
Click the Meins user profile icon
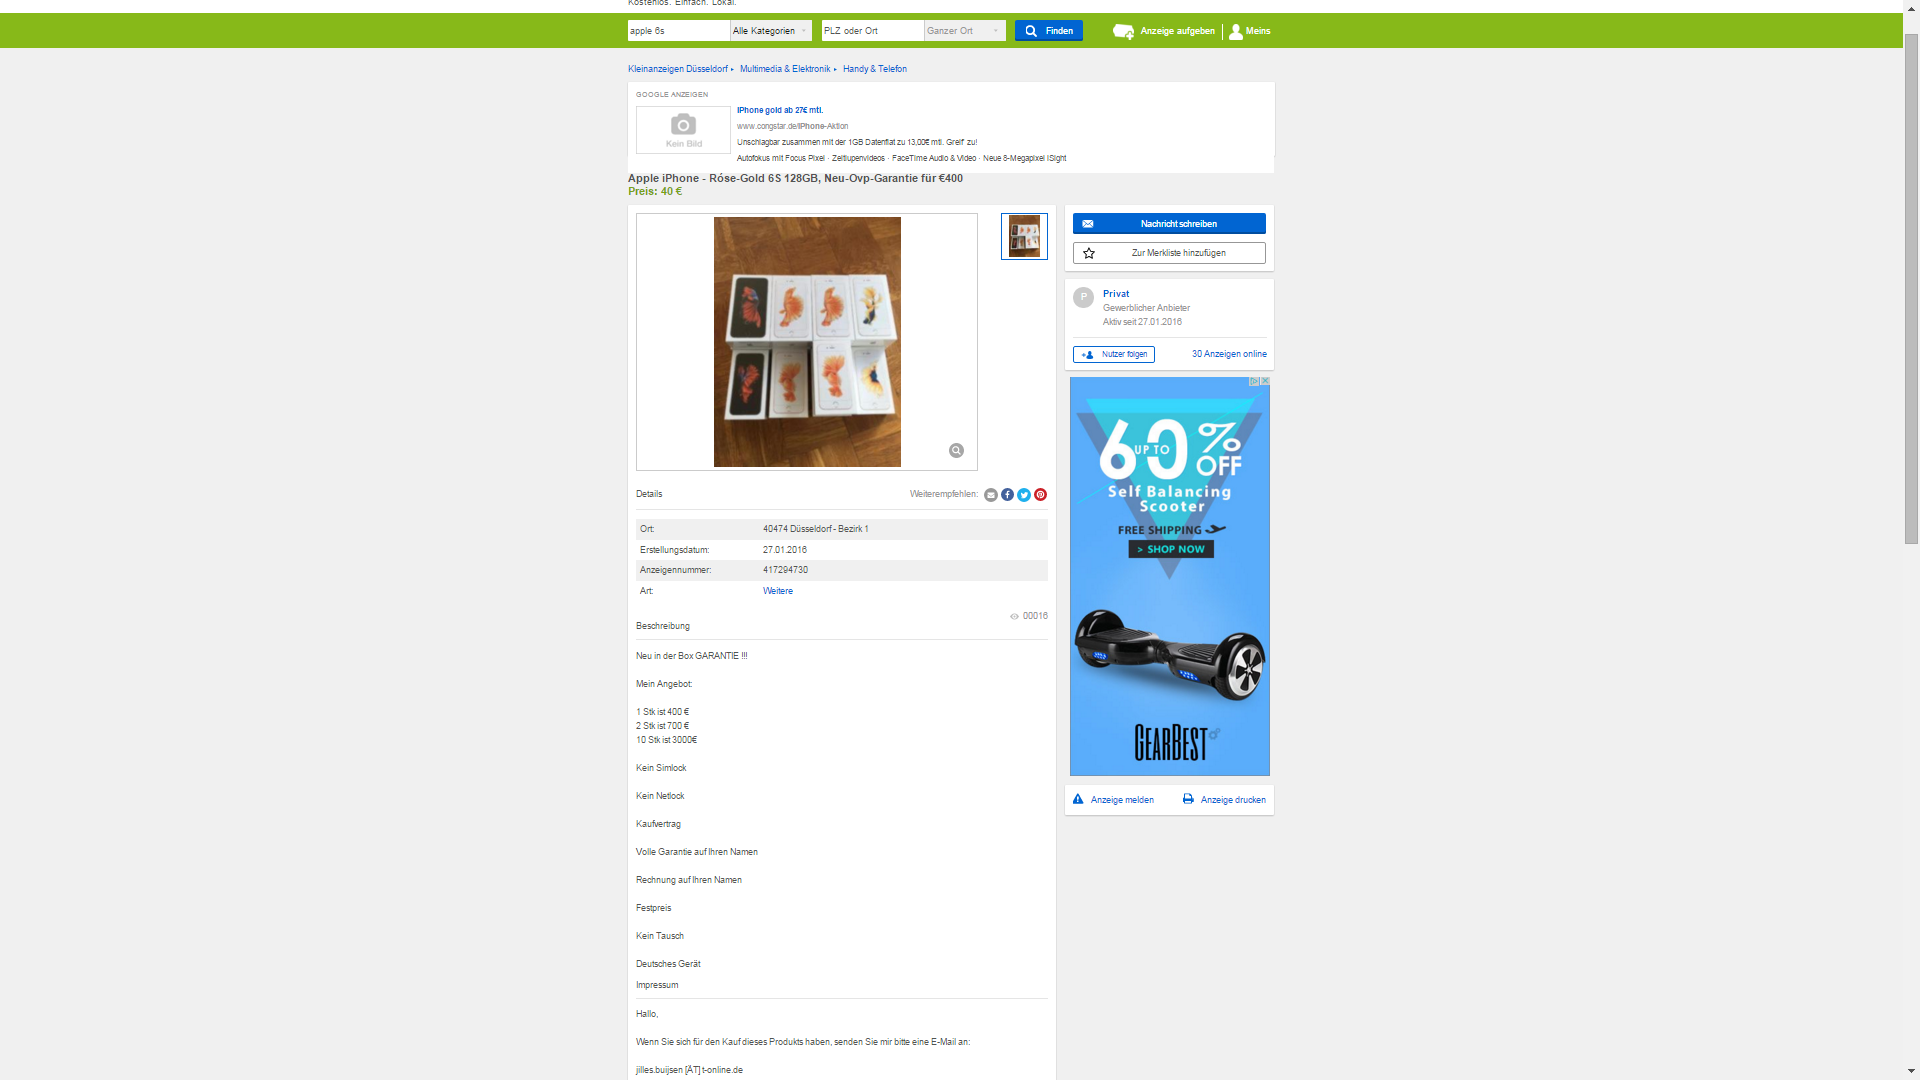(x=1236, y=31)
